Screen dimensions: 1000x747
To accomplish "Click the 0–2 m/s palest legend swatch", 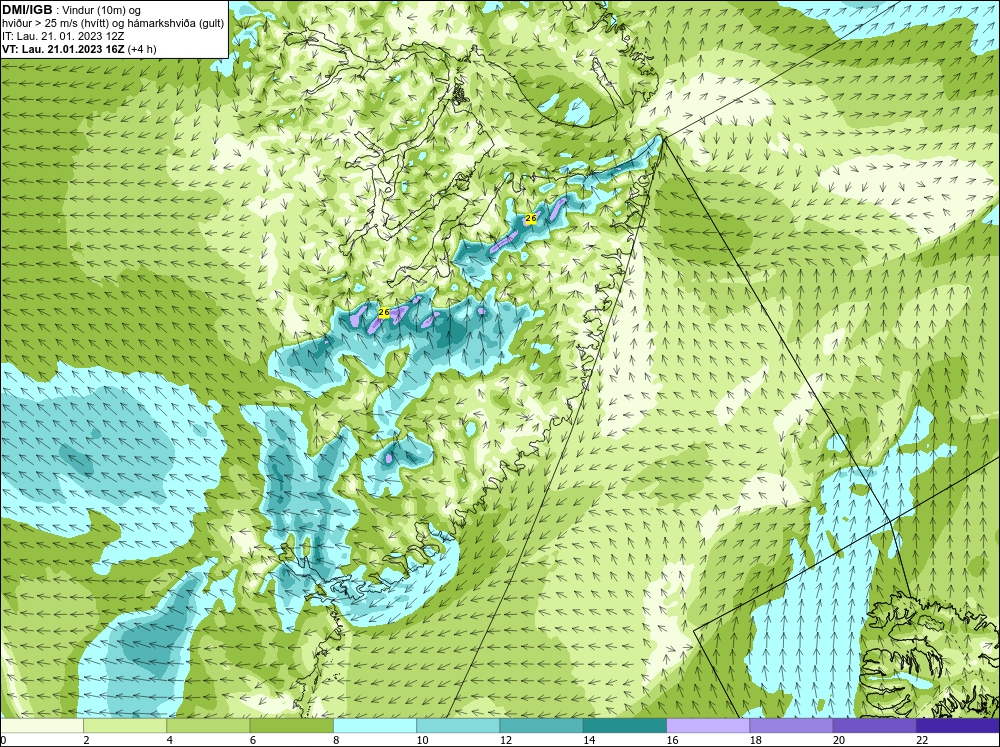I will click(41, 726).
